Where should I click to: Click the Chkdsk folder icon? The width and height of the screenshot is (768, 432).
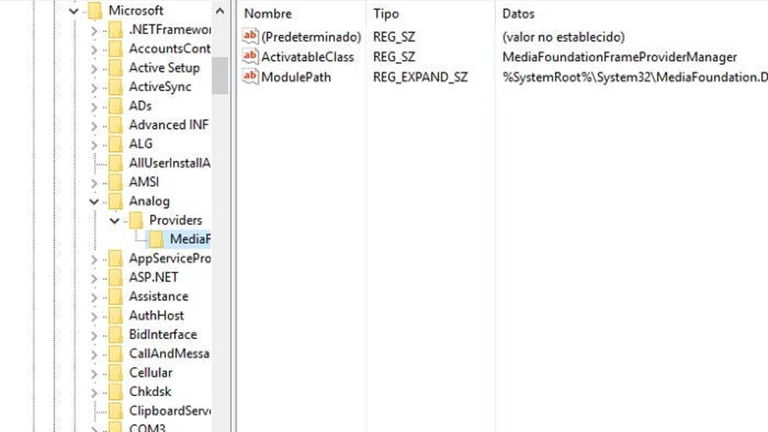(115, 391)
